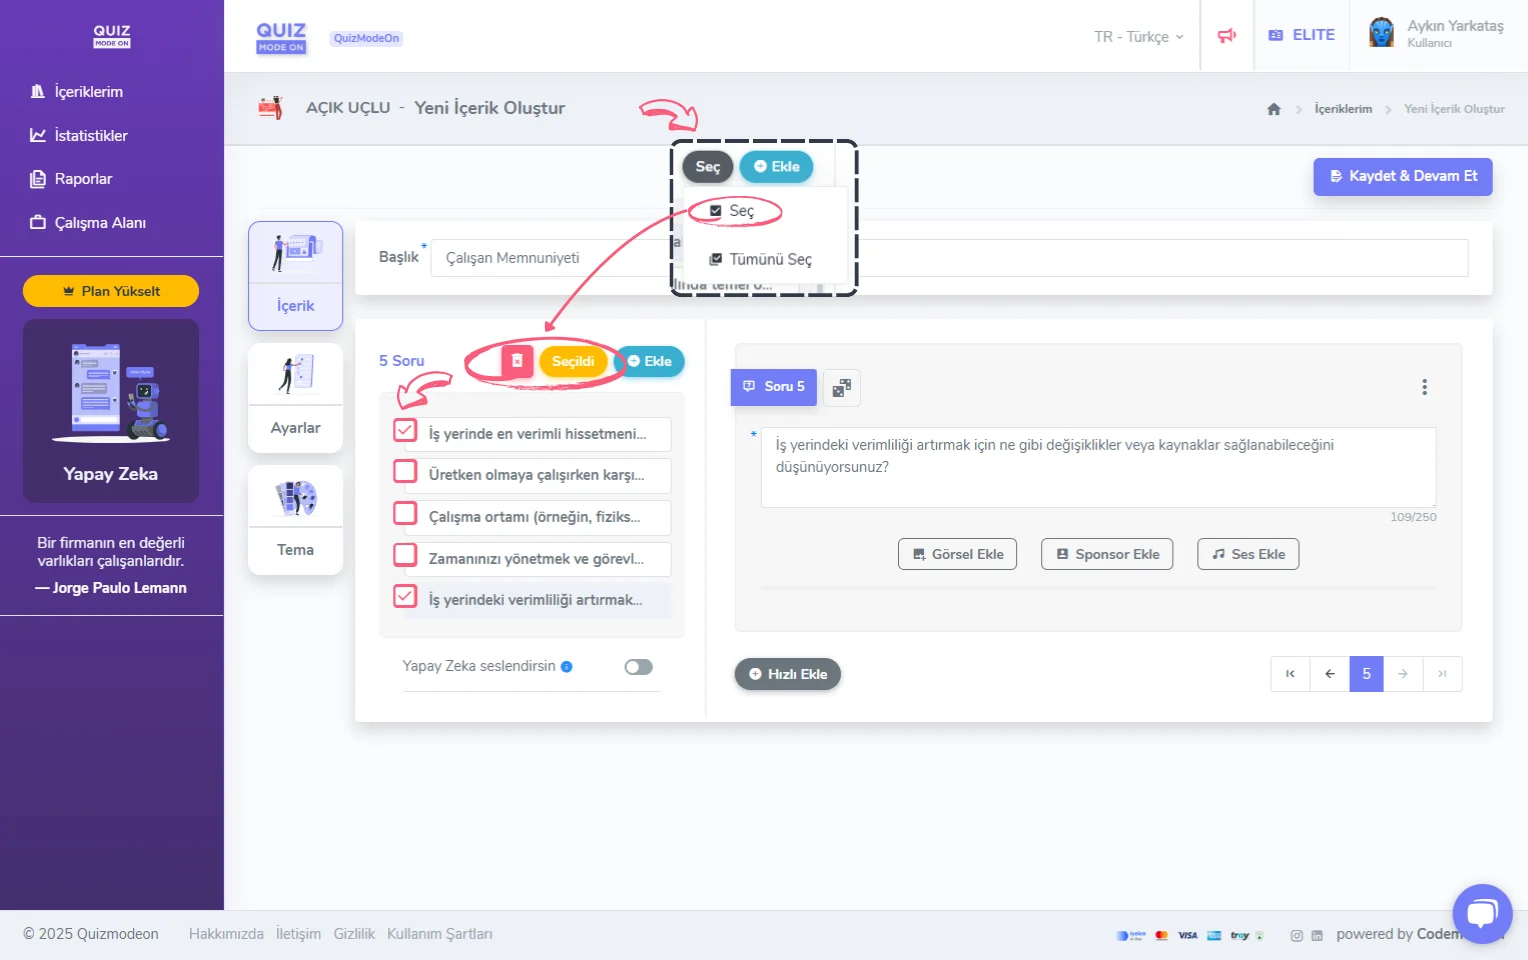
Task: Click the Görsel Ekle button
Action: coord(957,554)
